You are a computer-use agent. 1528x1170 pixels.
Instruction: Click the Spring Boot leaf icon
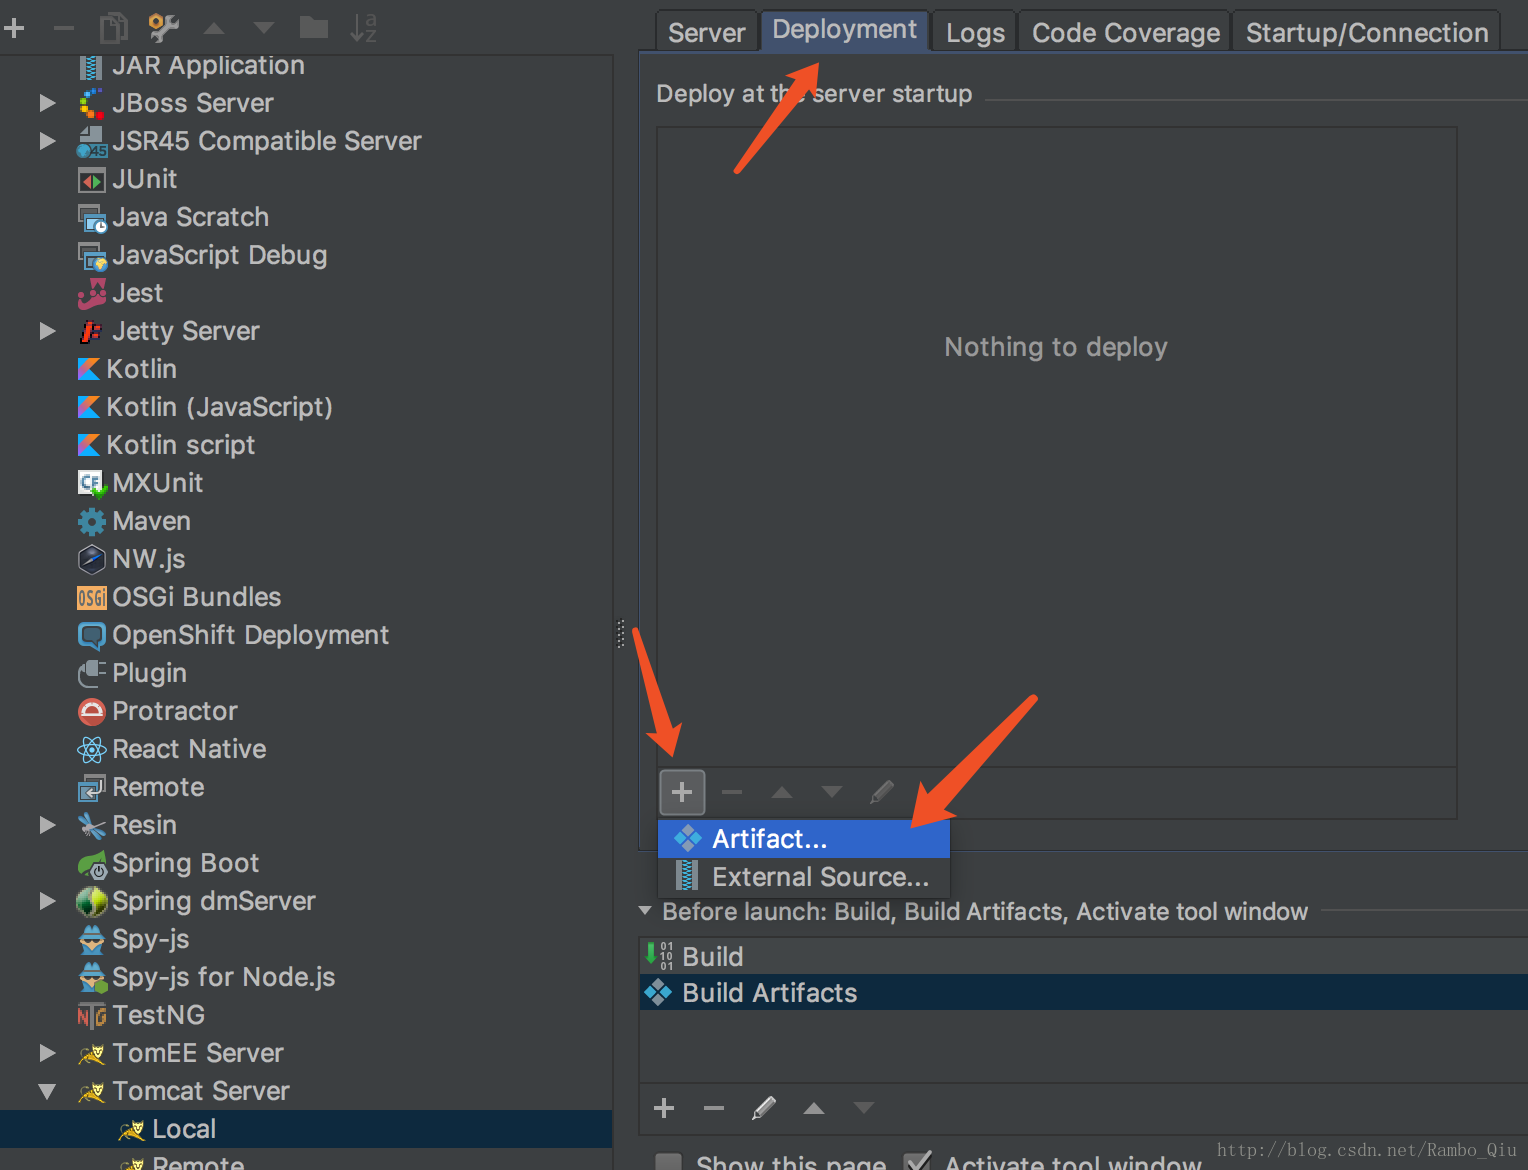click(x=91, y=864)
